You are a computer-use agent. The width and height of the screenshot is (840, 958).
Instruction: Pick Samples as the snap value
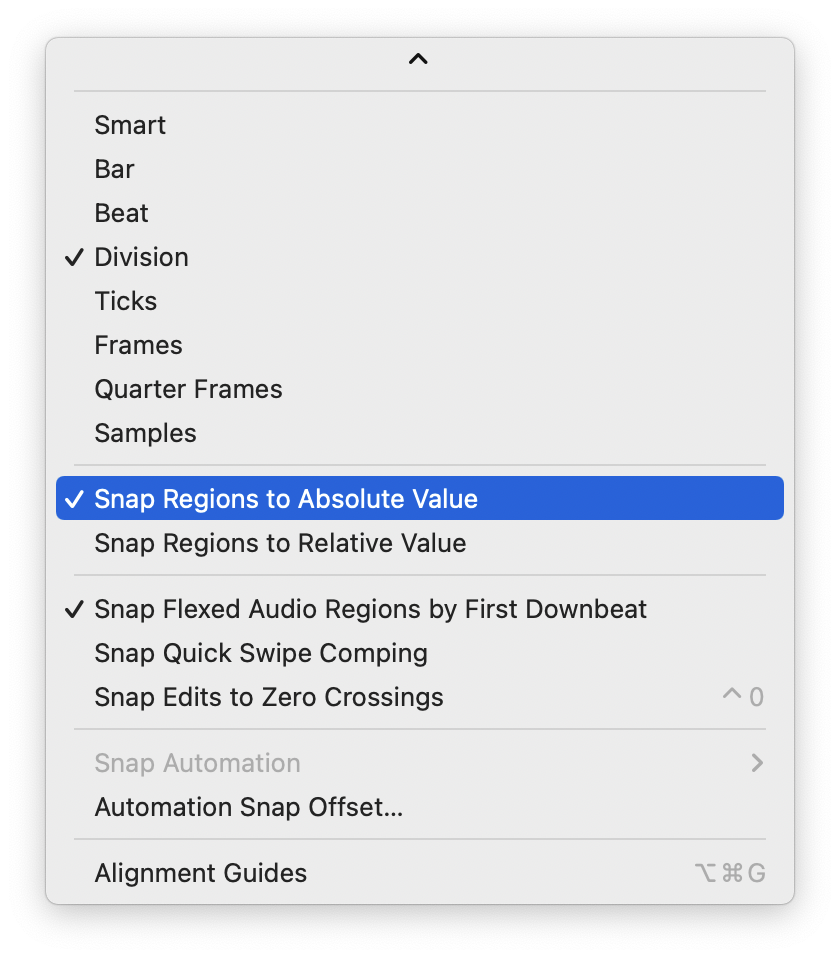pyautogui.click(x=145, y=433)
